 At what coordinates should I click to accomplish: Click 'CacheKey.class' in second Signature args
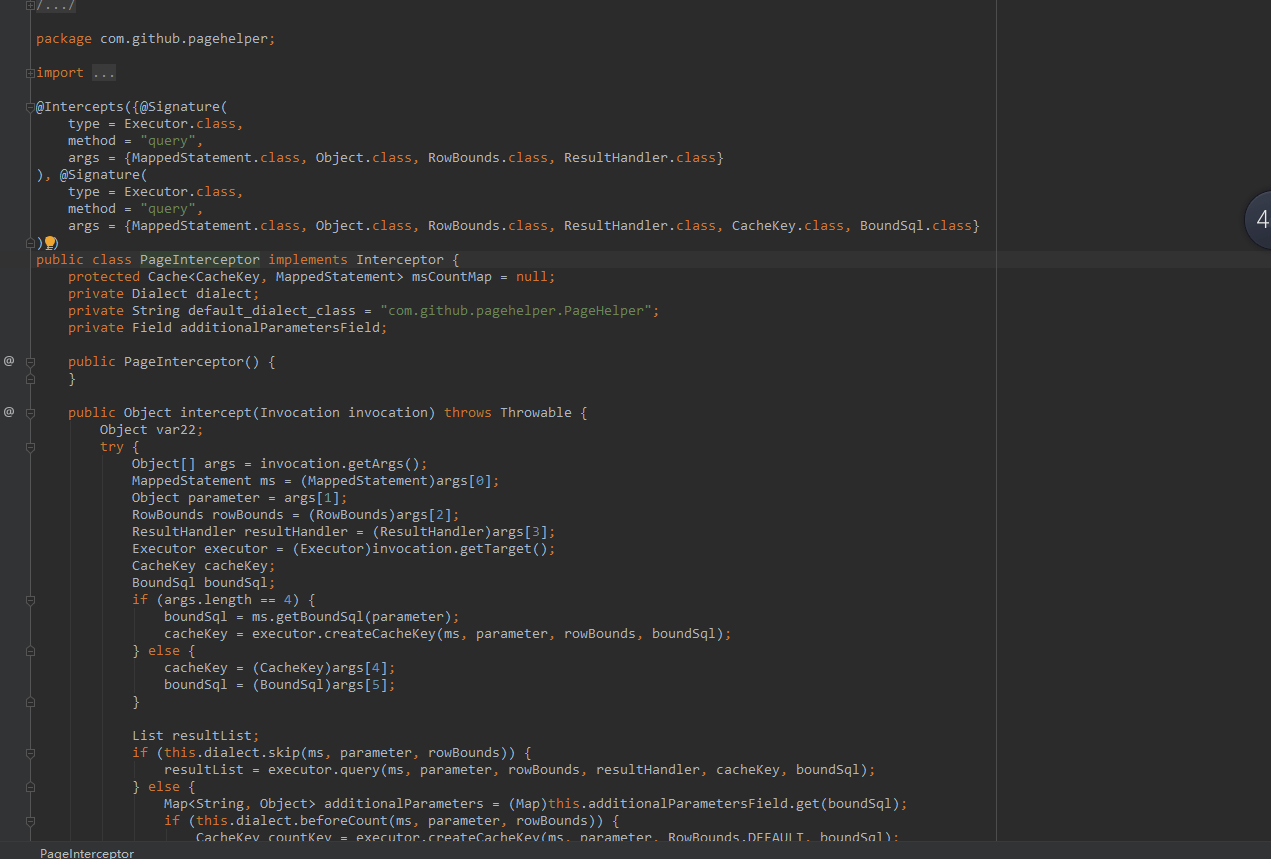coord(788,225)
